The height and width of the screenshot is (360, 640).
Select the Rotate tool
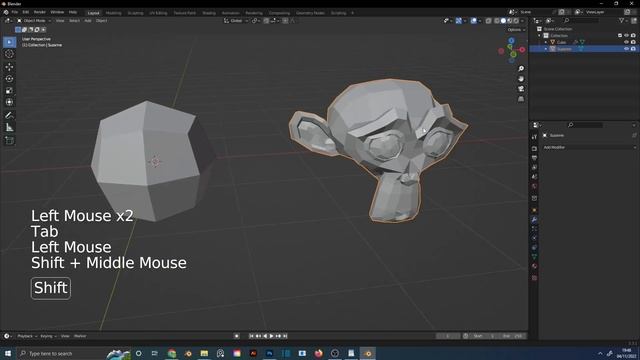point(9,78)
